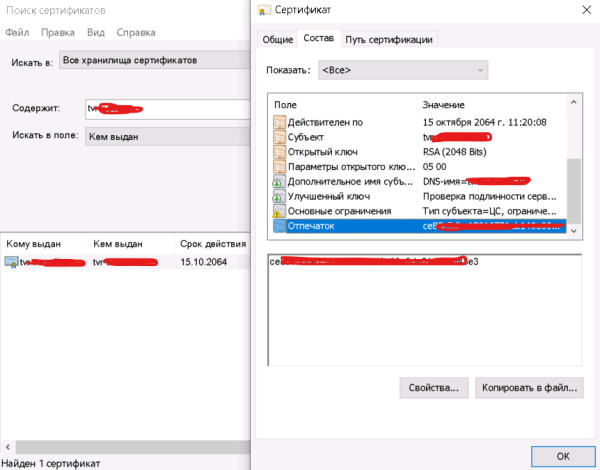Select the Открытый ключ row
This screenshot has width=600, height=470.
[x=419, y=152]
